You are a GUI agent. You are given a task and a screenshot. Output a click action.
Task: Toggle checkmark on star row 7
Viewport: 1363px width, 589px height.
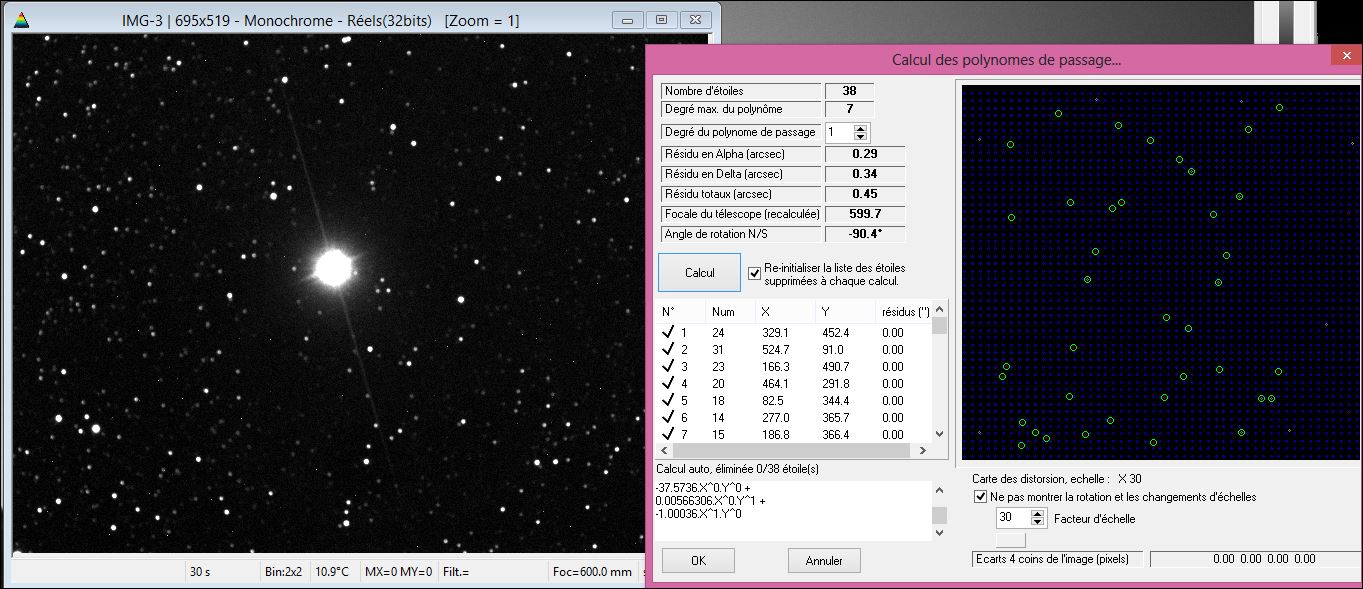click(668, 435)
